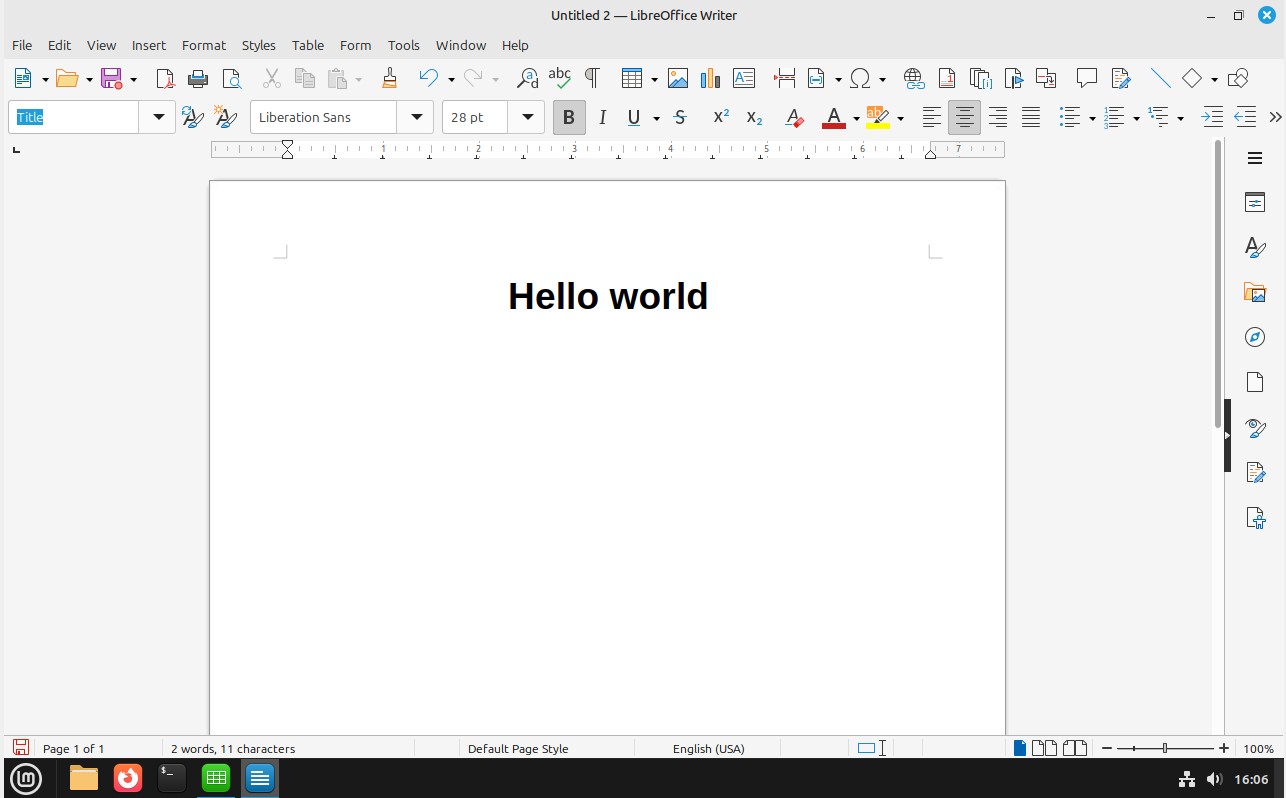The height and width of the screenshot is (798, 1286).
Task: Apply the yellow highlighting color
Action: 877,117
